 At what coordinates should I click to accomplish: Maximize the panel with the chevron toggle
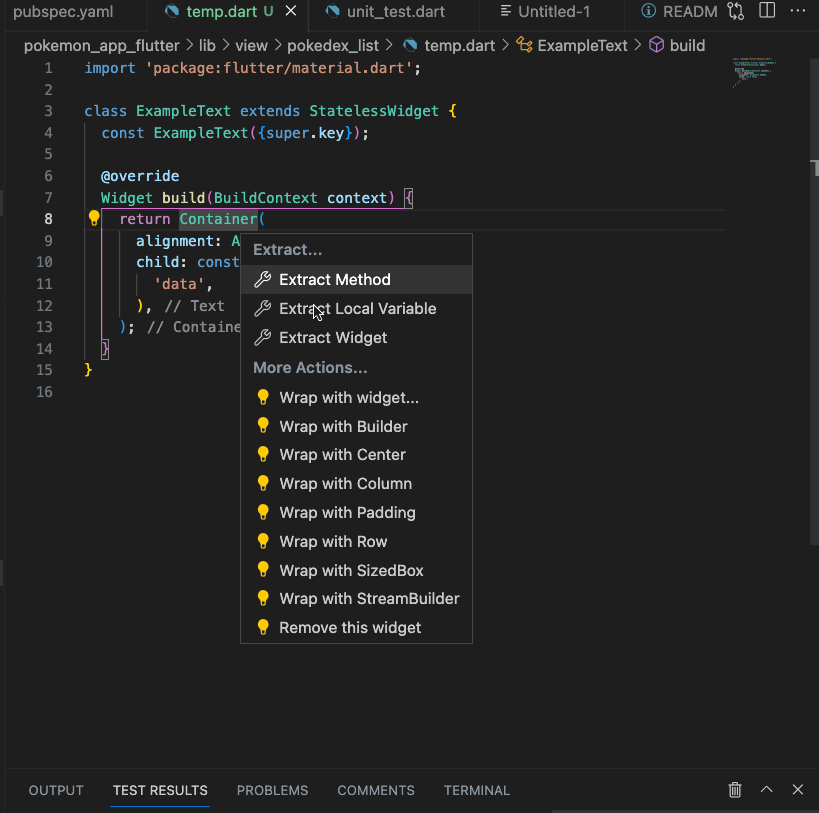(766, 790)
